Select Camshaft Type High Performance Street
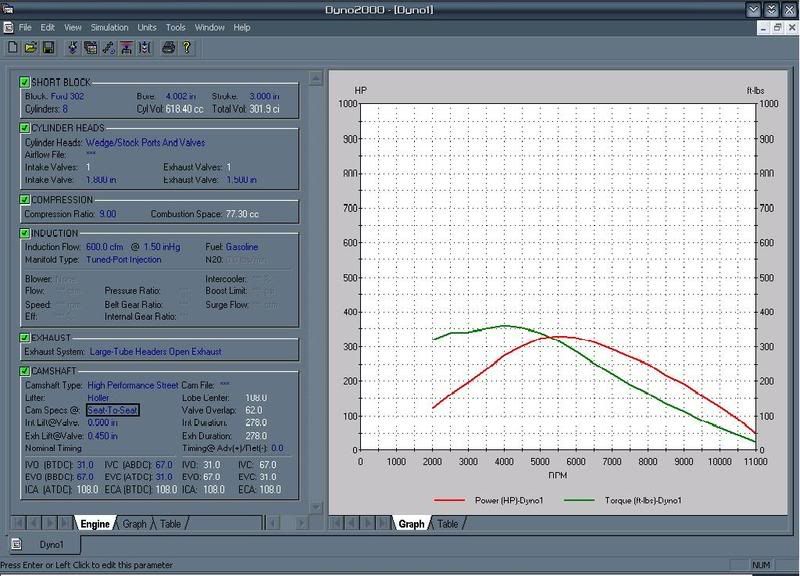The height and width of the screenshot is (576, 800). (x=133, y=385)
